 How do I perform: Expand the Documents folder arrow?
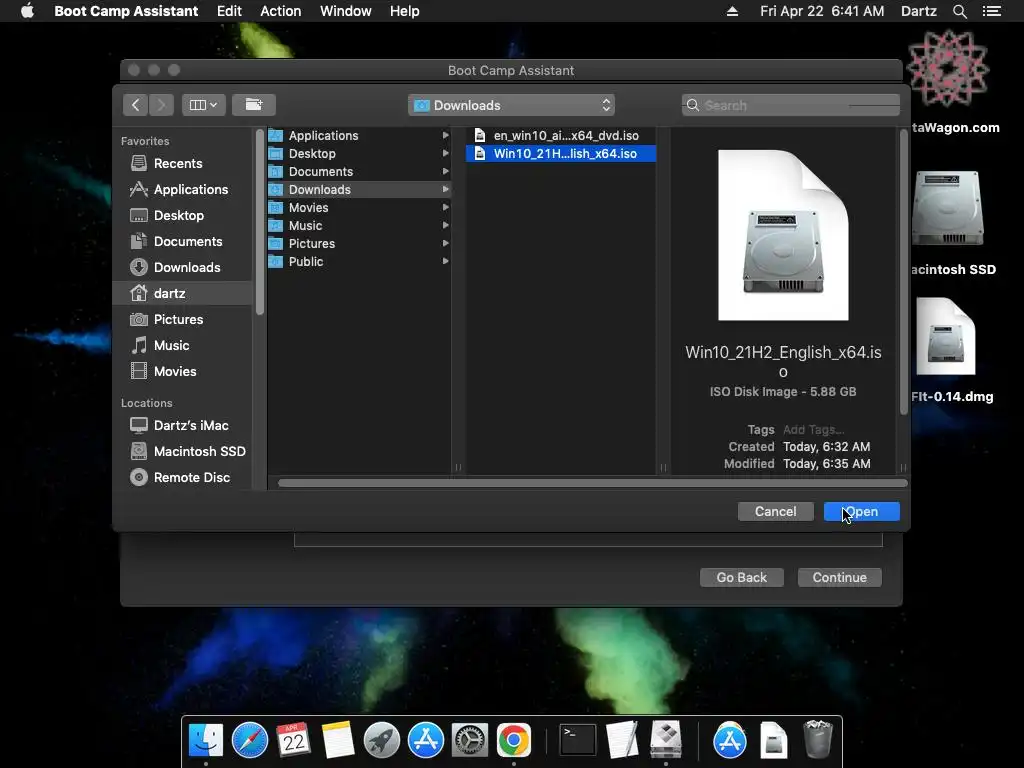pyautogui.click(x=445, y=171)
